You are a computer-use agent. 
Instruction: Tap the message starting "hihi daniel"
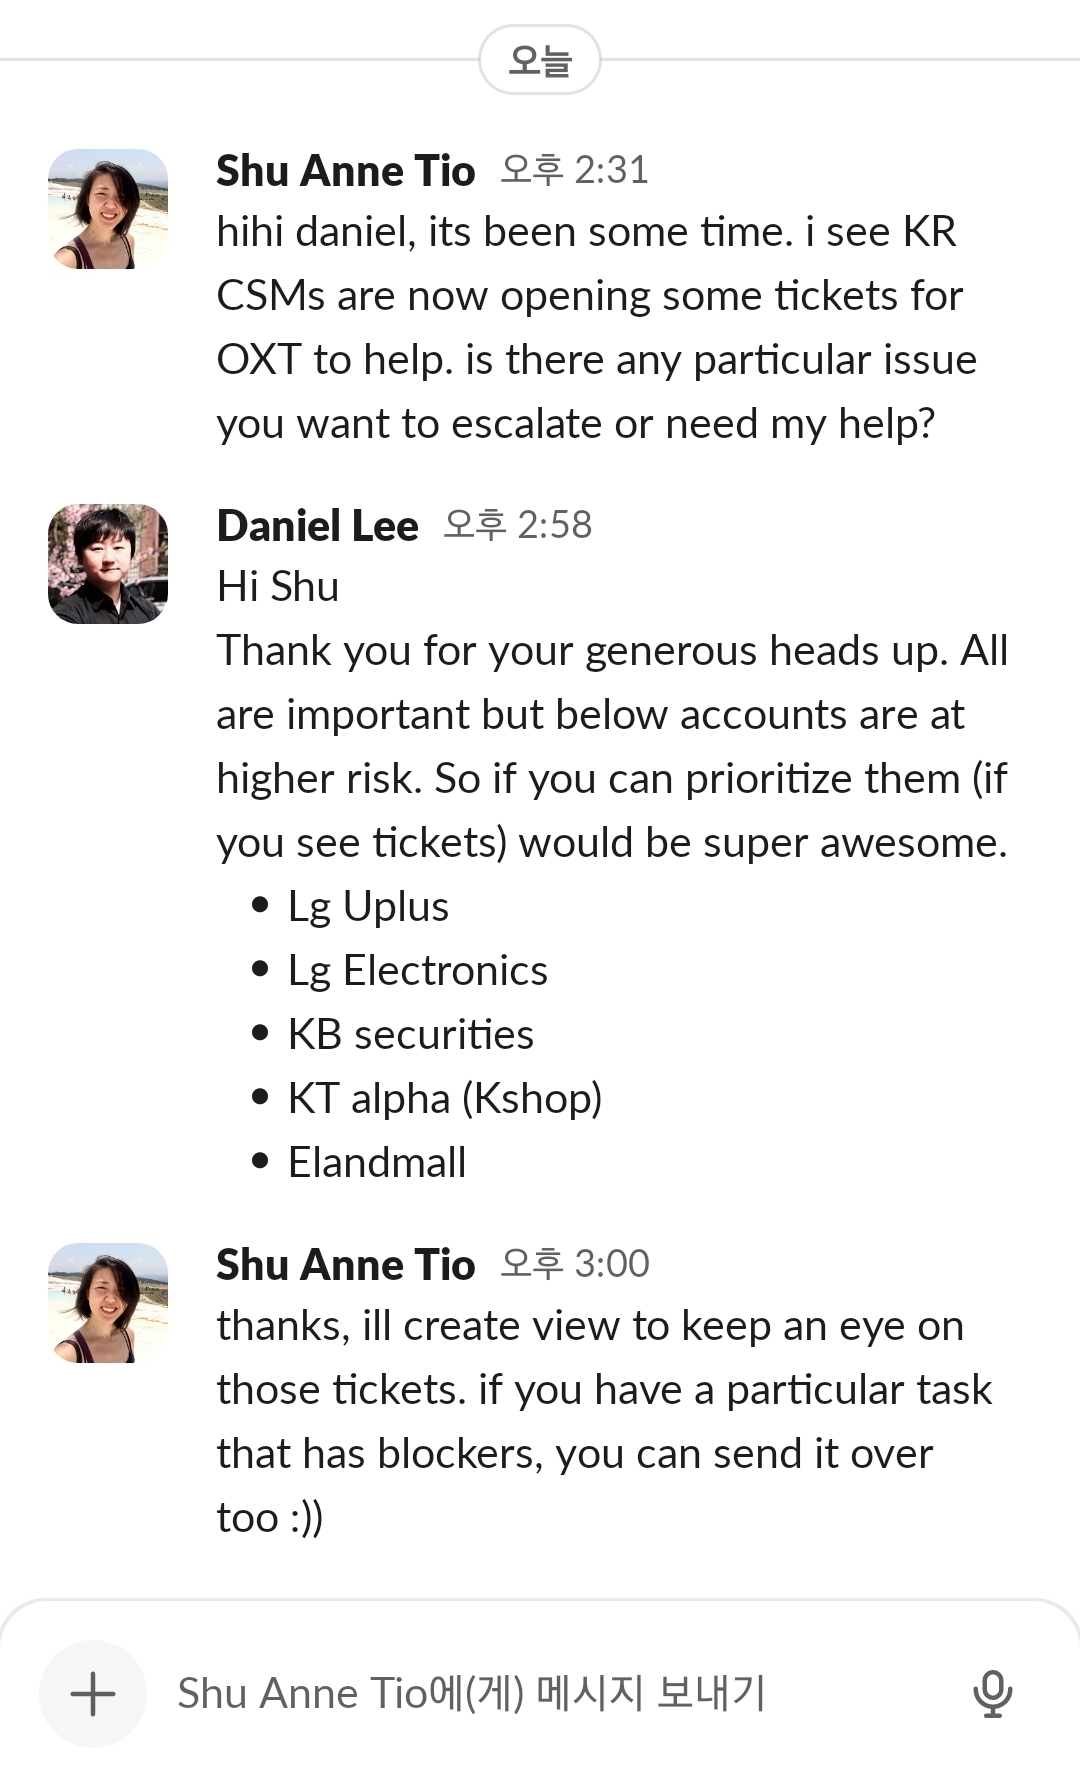tap(595, 328)
